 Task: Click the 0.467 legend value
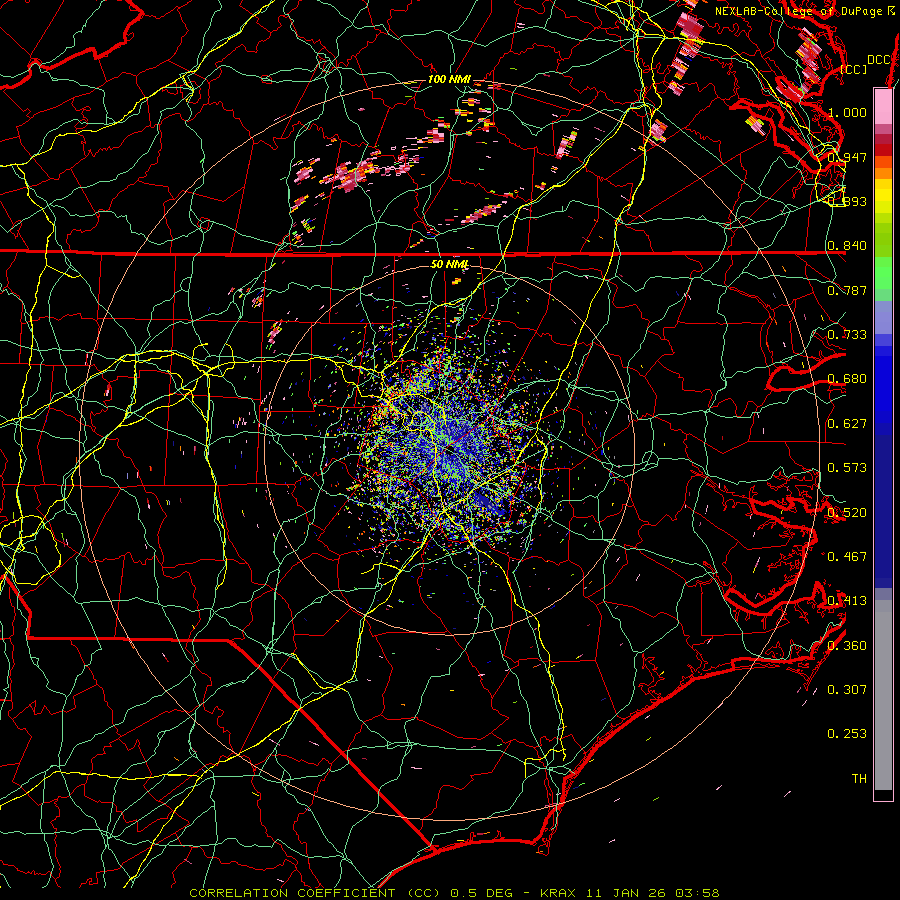[x=847, y=557]
